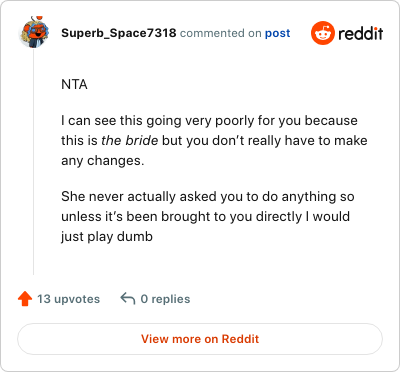Open the Superb_Space7318 username profile
This screenshot has width=400, height=372.
tap(119, 33)
